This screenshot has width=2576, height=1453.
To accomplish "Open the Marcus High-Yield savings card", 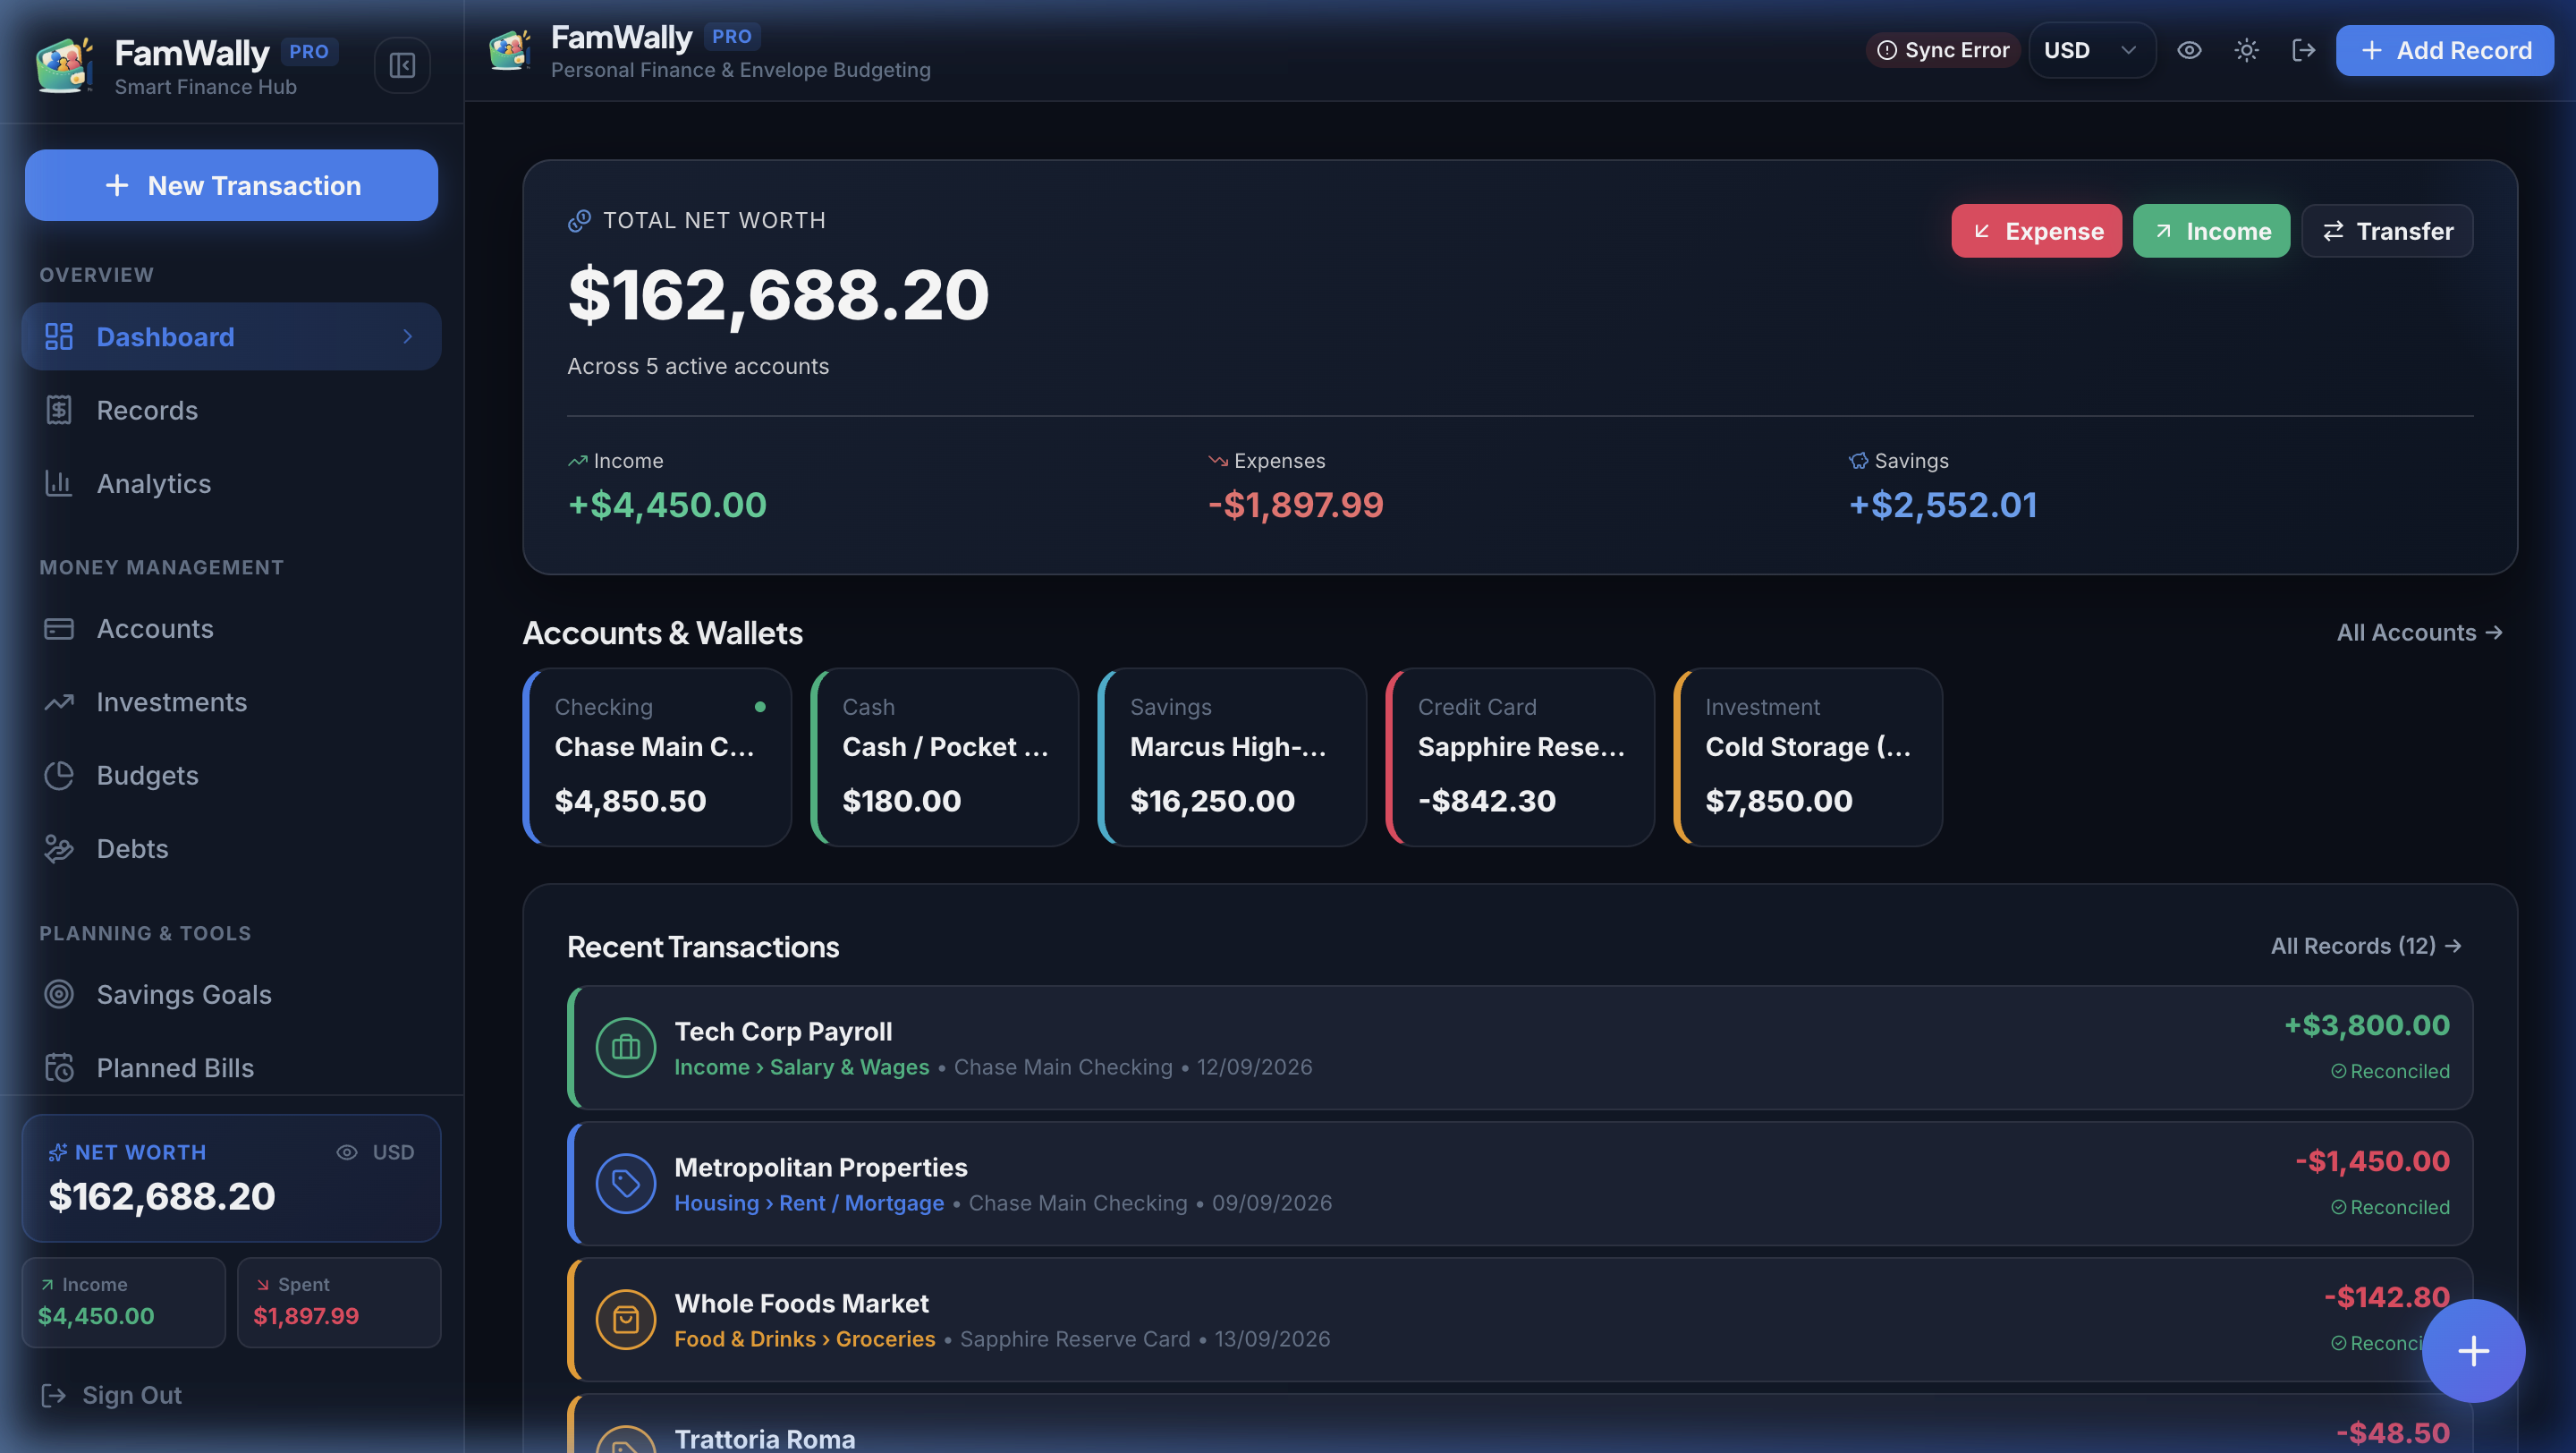I will [1232, 757].
